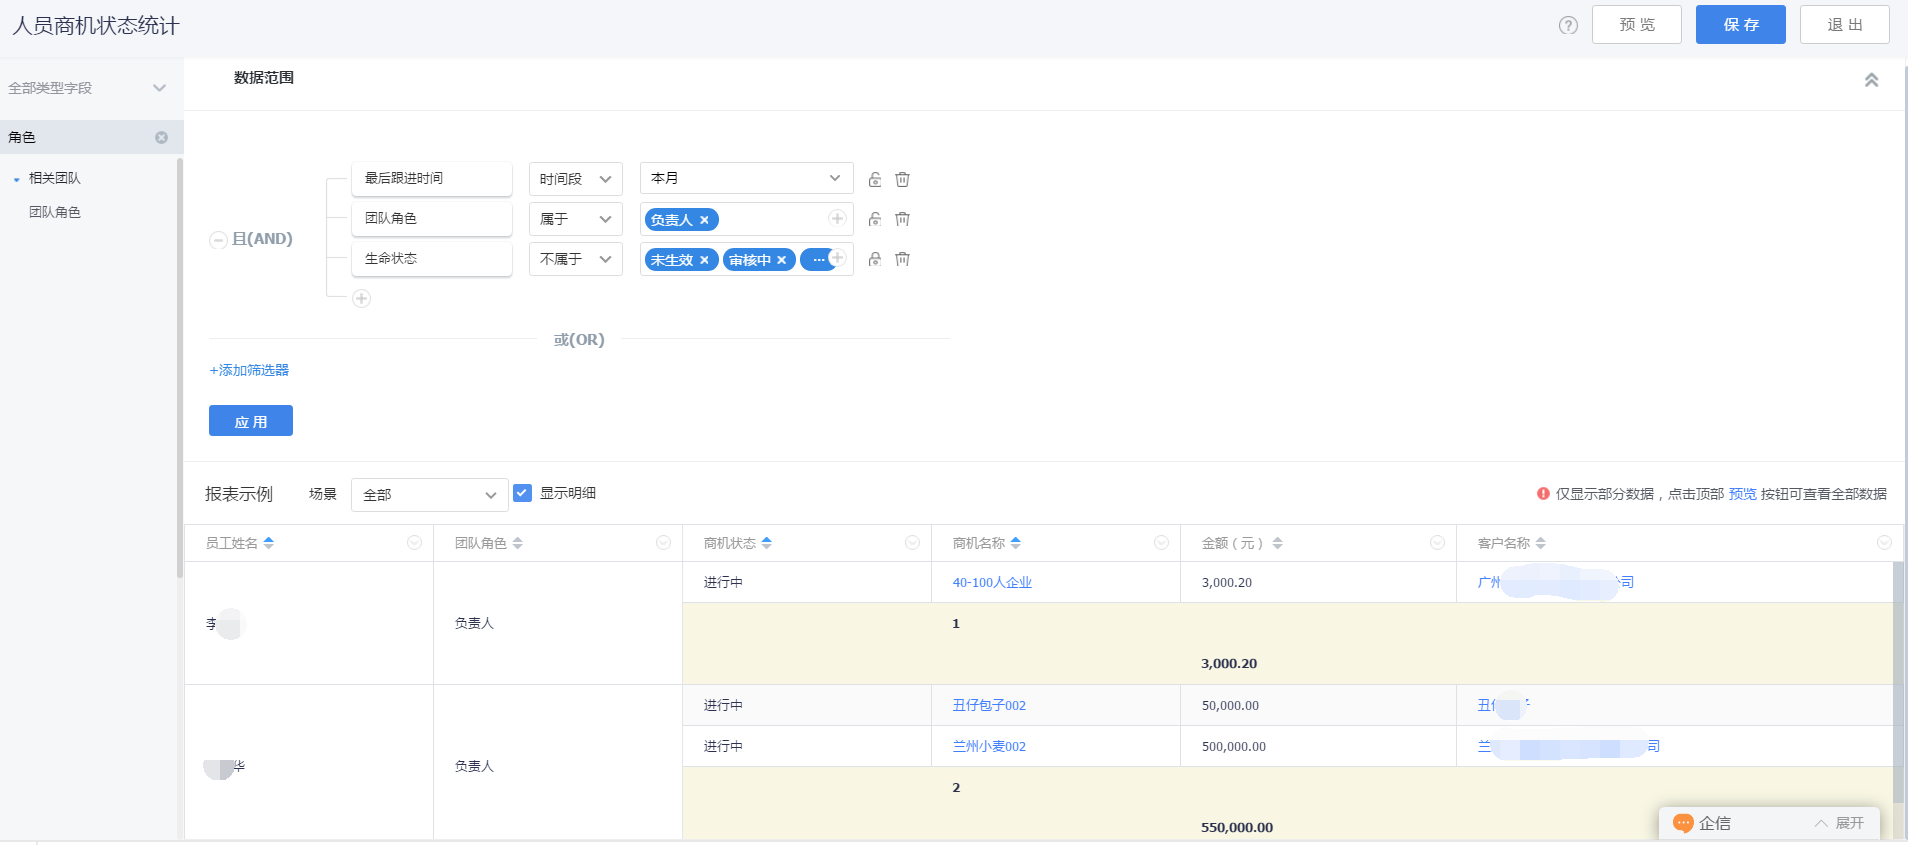The width and height of the screenshot is (1908, 845).
Task: Sort by 客户名称 column
Action: 1540,543
